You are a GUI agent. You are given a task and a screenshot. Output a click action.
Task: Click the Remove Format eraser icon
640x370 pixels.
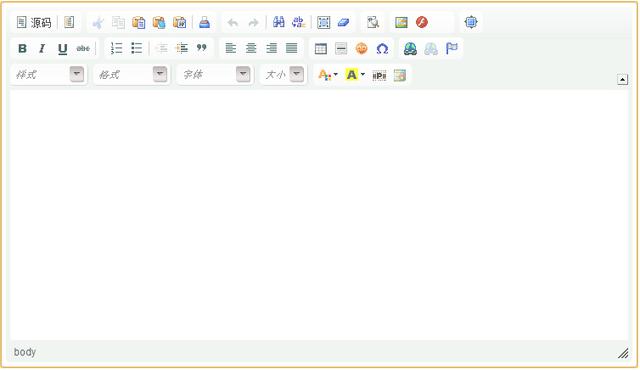(344, 22)
